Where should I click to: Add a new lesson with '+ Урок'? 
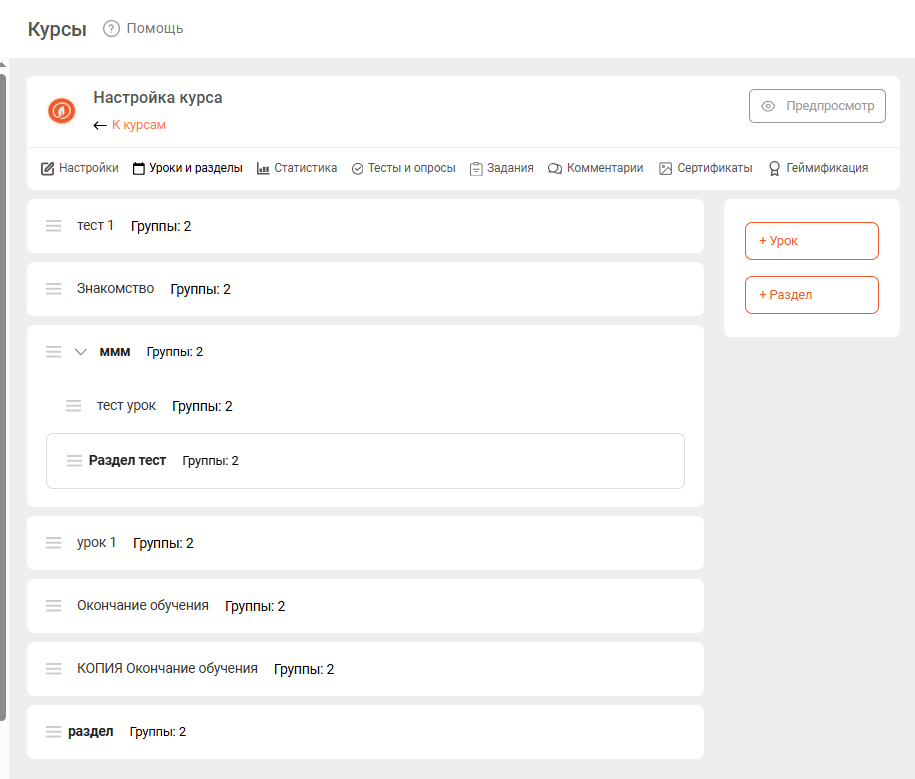click(x=811, y=241)
